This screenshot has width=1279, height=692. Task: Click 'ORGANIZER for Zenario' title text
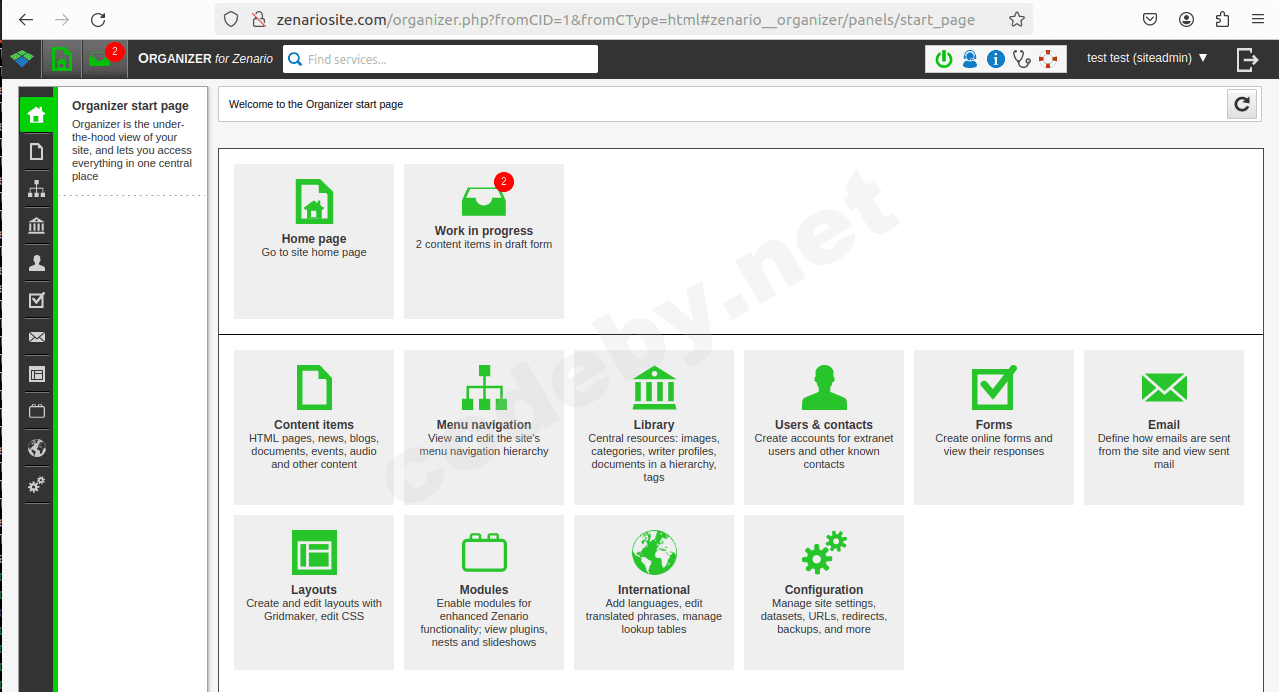205,59
